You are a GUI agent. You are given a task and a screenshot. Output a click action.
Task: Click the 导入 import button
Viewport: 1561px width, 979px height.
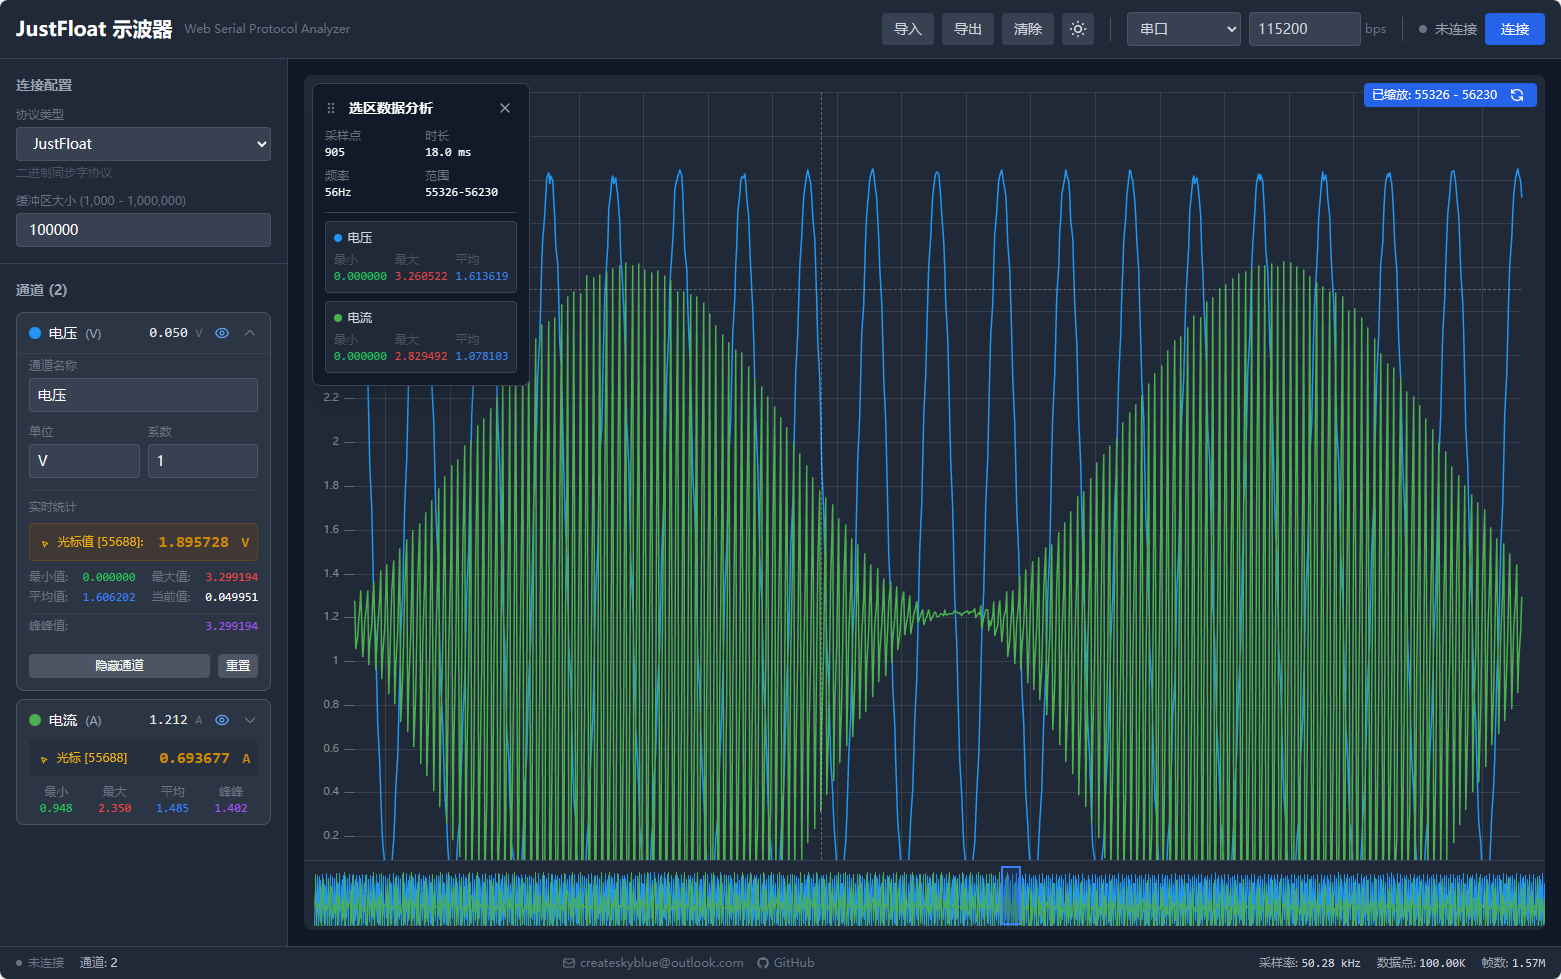(x=907, y=29)
